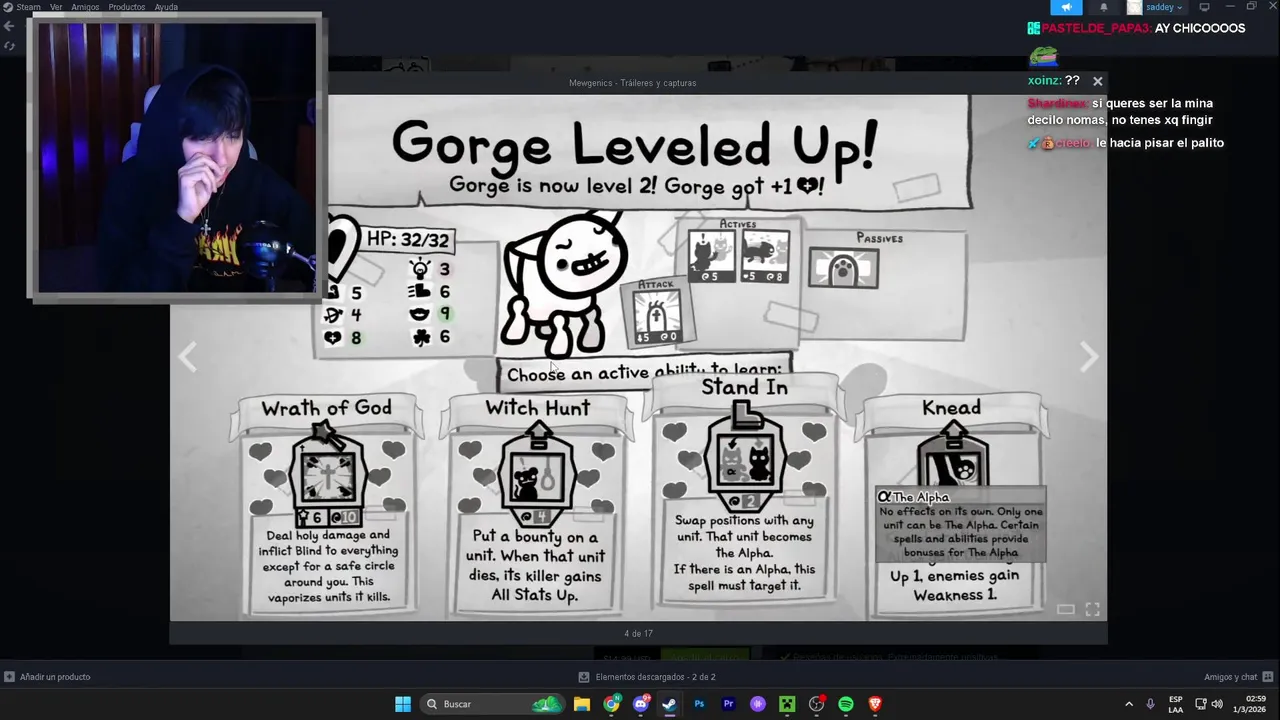Click the Big Picture monitor icon
1280x720 pixels.
(x=1204, y=7)
